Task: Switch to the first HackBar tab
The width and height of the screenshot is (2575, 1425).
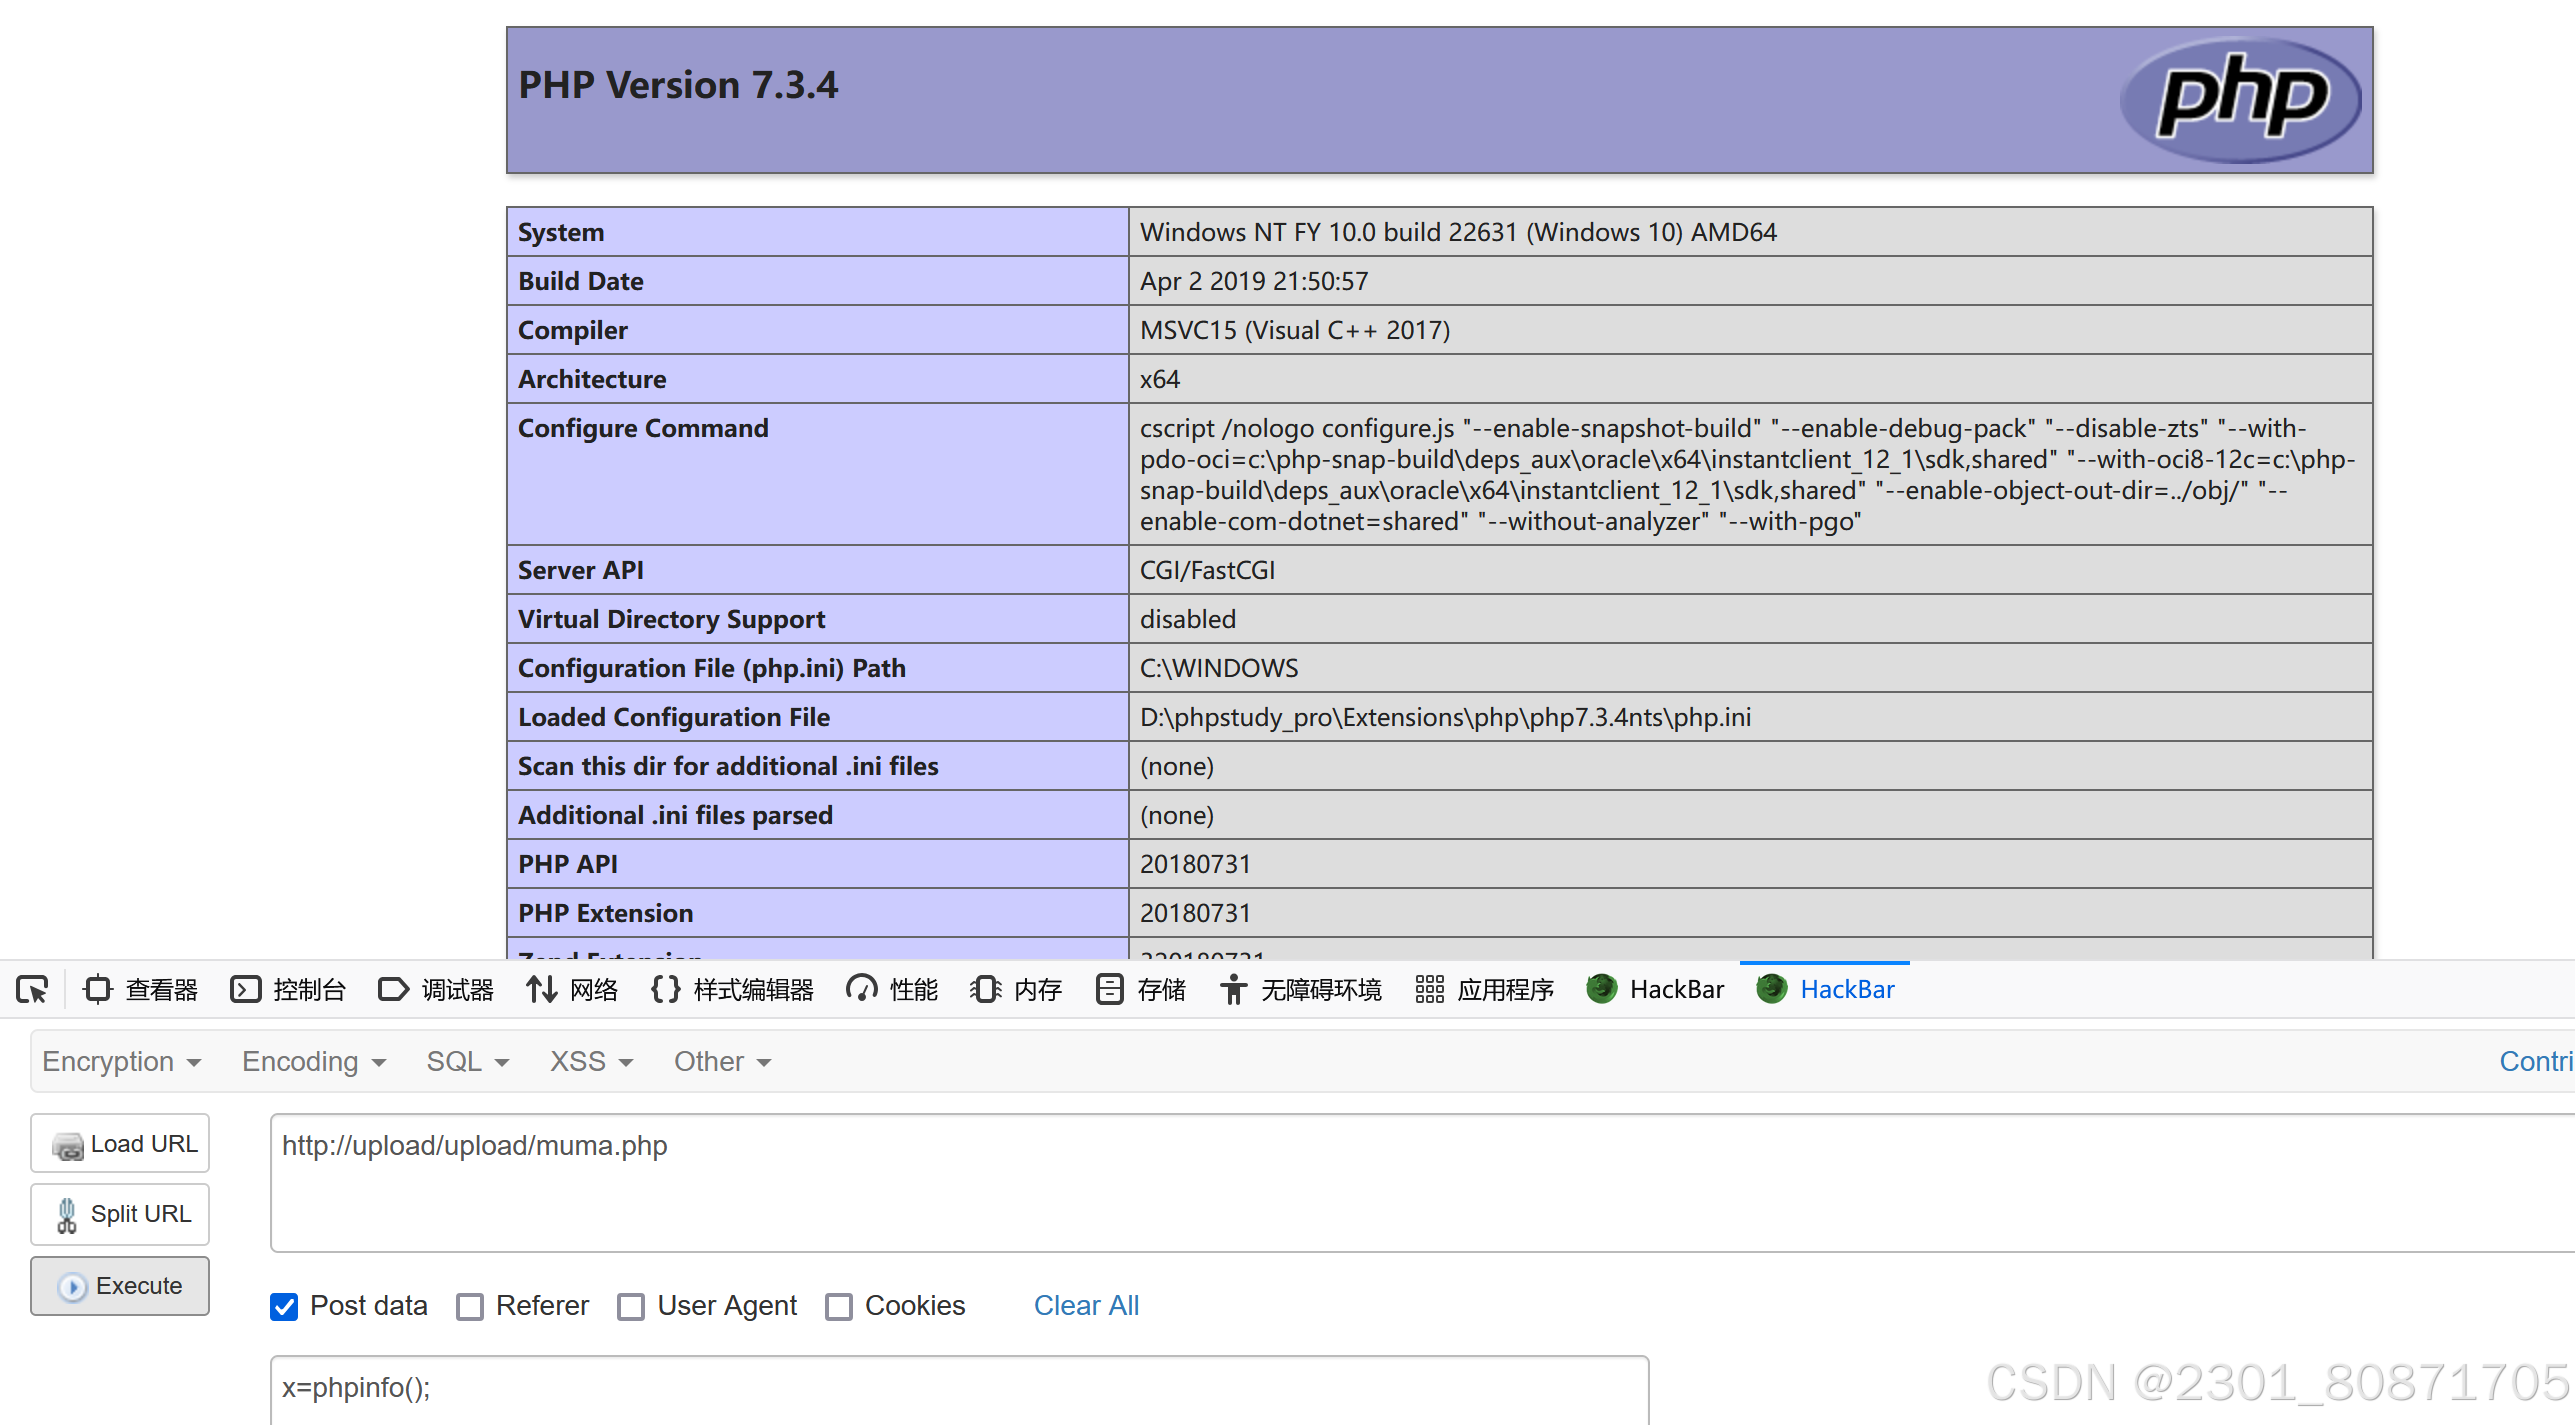Action: point(1656,990)
